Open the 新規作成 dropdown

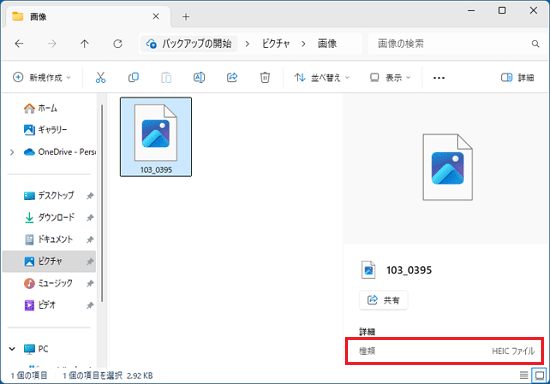tap(42, 78)
